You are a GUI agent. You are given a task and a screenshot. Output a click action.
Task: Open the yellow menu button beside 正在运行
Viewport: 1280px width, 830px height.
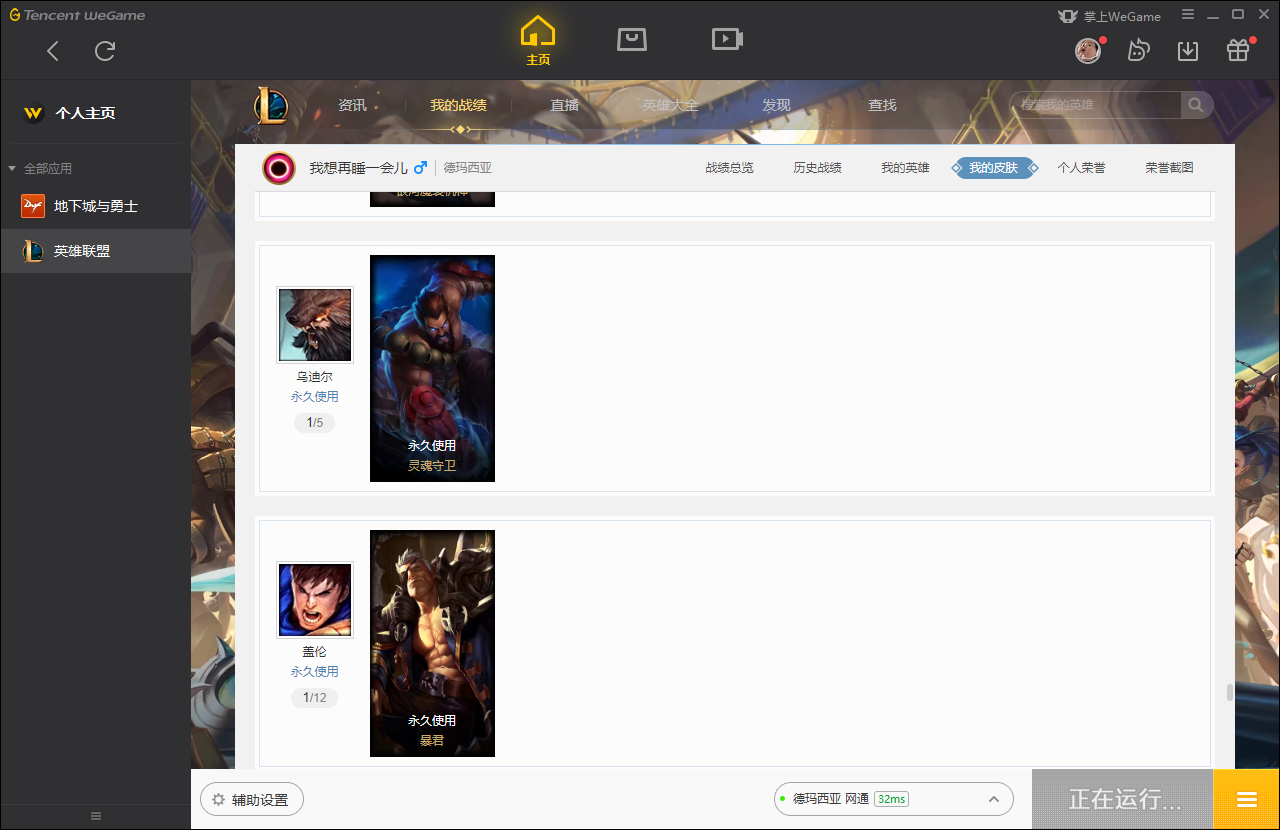1247,799
